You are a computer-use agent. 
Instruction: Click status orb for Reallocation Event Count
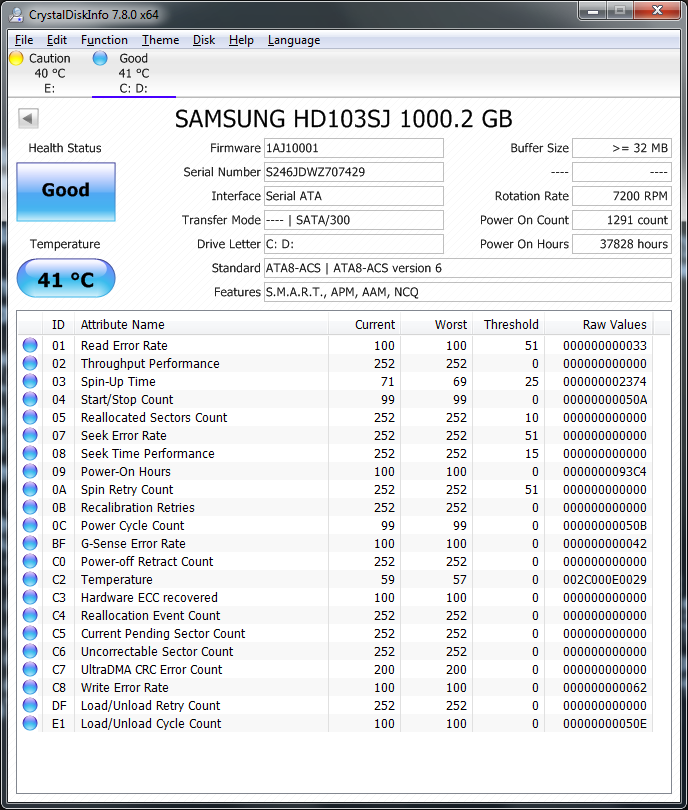30,615
